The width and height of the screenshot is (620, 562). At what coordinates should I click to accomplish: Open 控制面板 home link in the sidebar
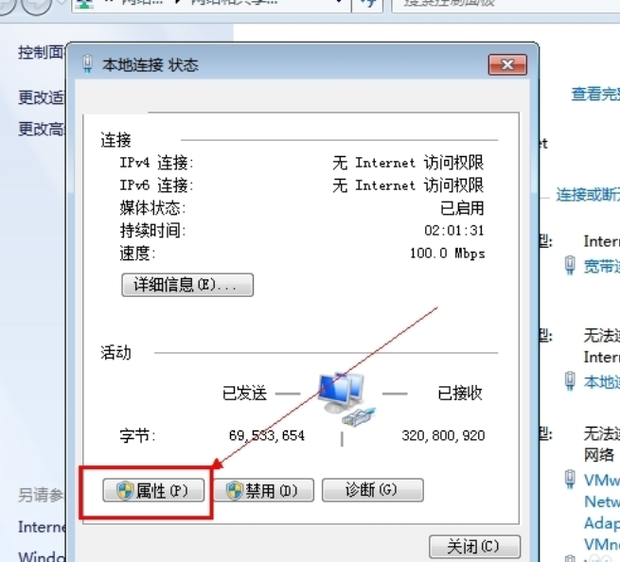pos(41,52)
